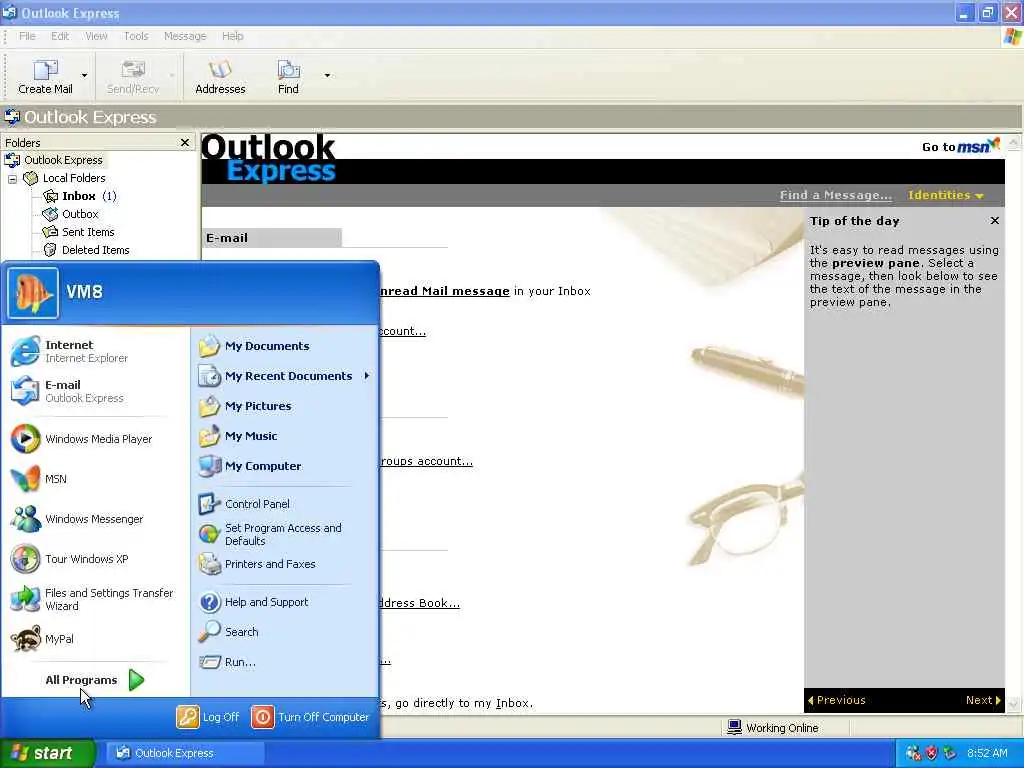Select Outlook Express root in folder tree
1024x768 pixels.
[63, 160]
